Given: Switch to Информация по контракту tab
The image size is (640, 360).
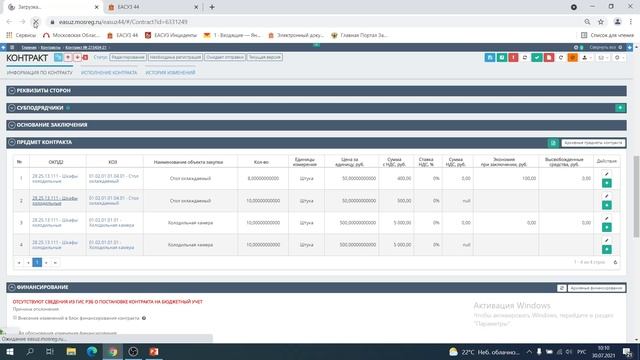Looking at the screenshot, I should [40, 73].
